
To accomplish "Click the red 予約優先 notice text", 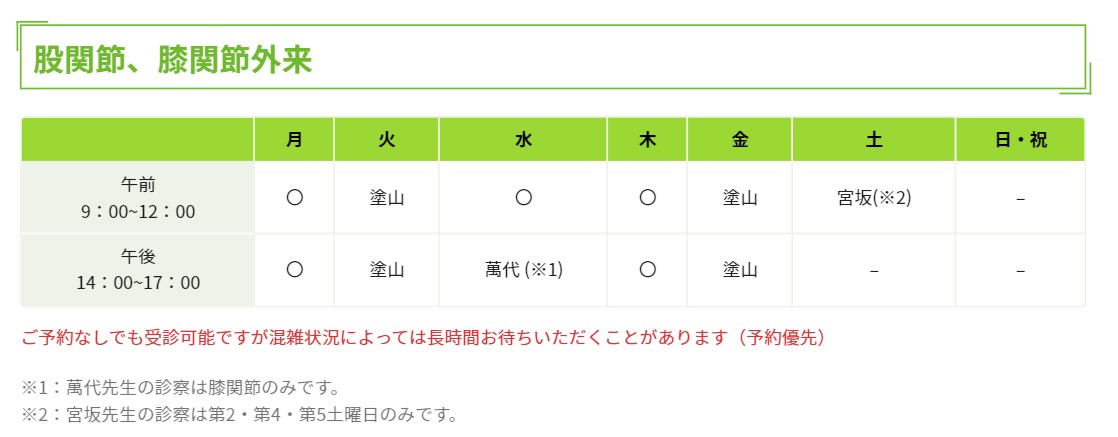I will 423,337.
